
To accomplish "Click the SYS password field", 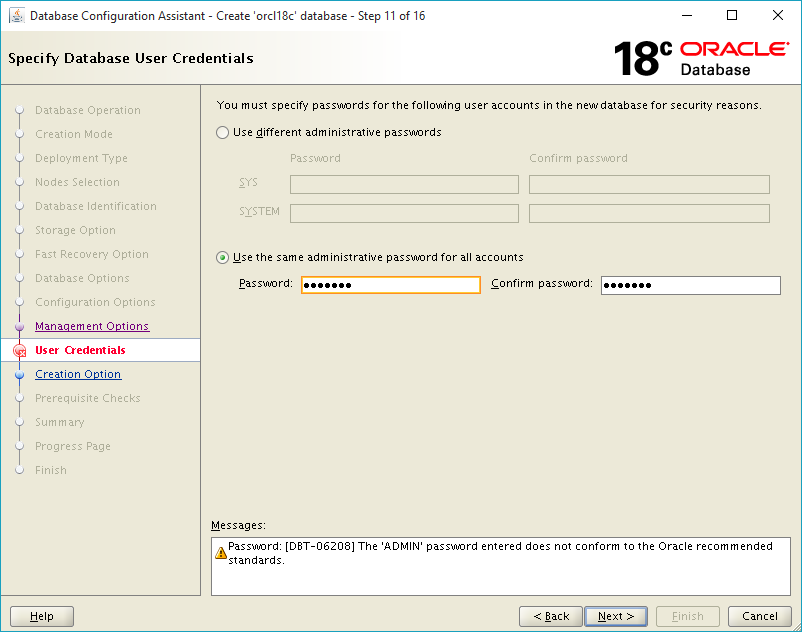I will [x=404, y=185].
